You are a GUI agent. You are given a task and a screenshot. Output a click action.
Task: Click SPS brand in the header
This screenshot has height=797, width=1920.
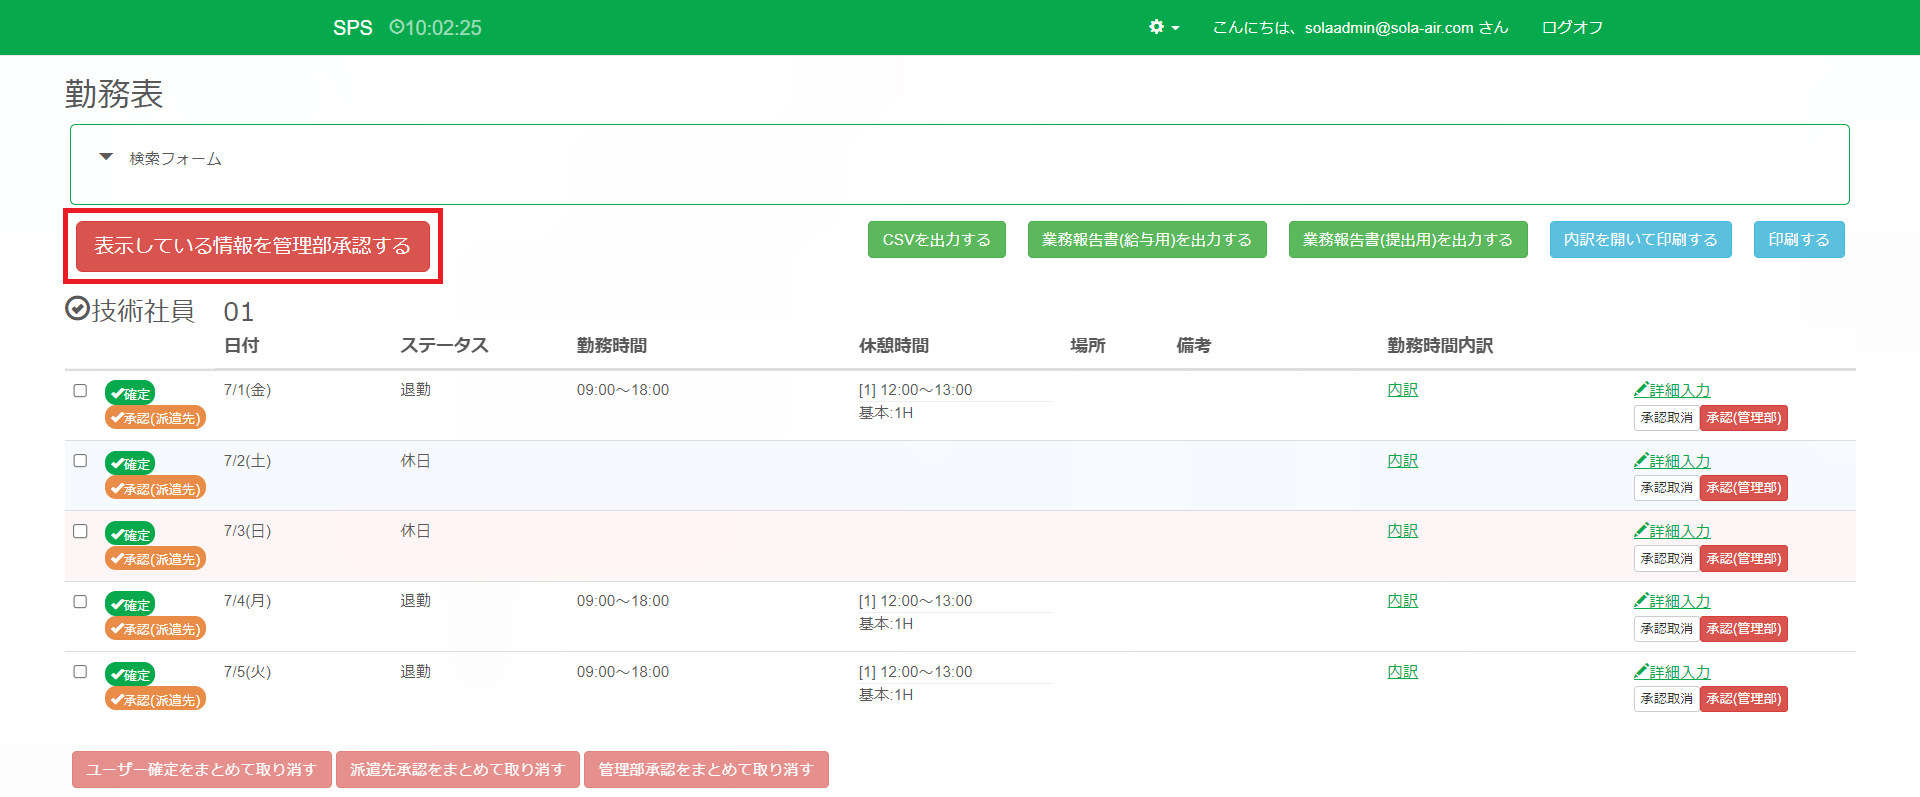(x=352, y=27)
